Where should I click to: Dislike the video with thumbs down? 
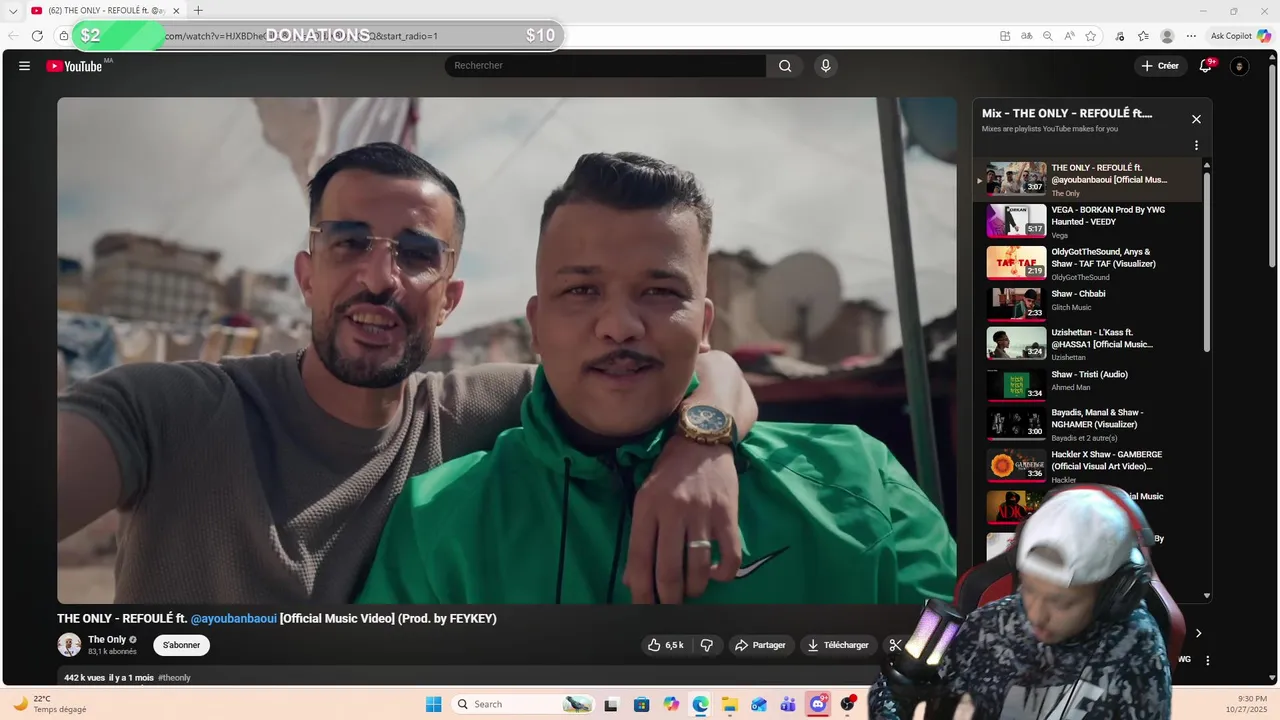coord(707,645)
